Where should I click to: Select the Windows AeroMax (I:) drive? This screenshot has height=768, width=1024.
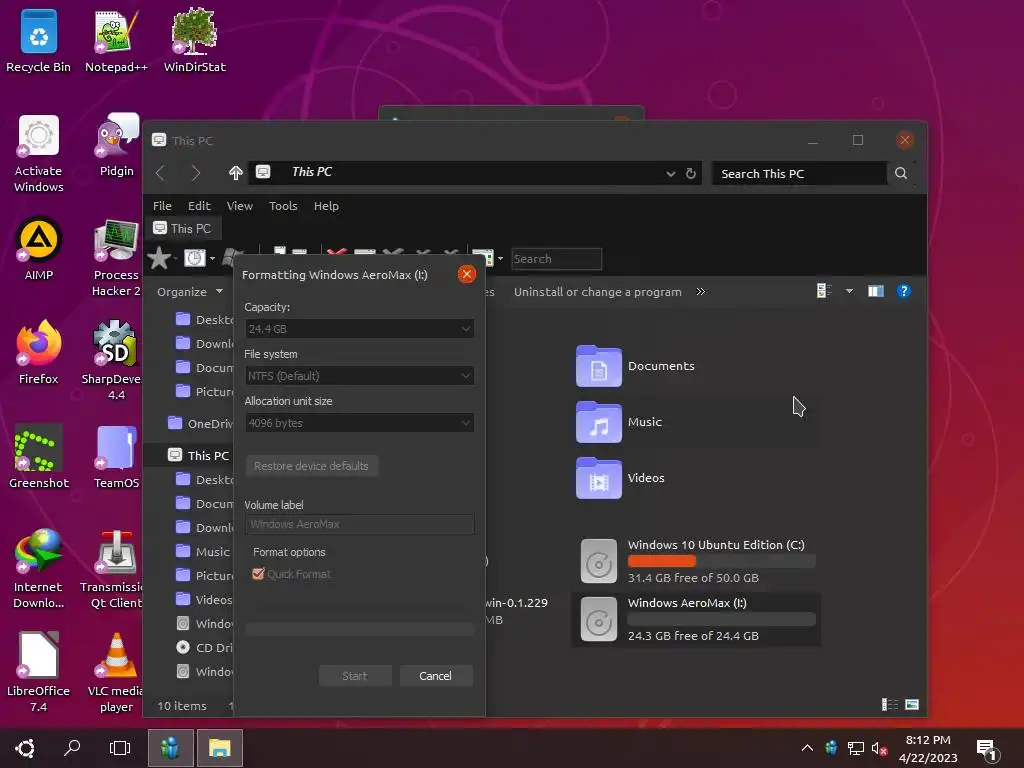point(697,619)
